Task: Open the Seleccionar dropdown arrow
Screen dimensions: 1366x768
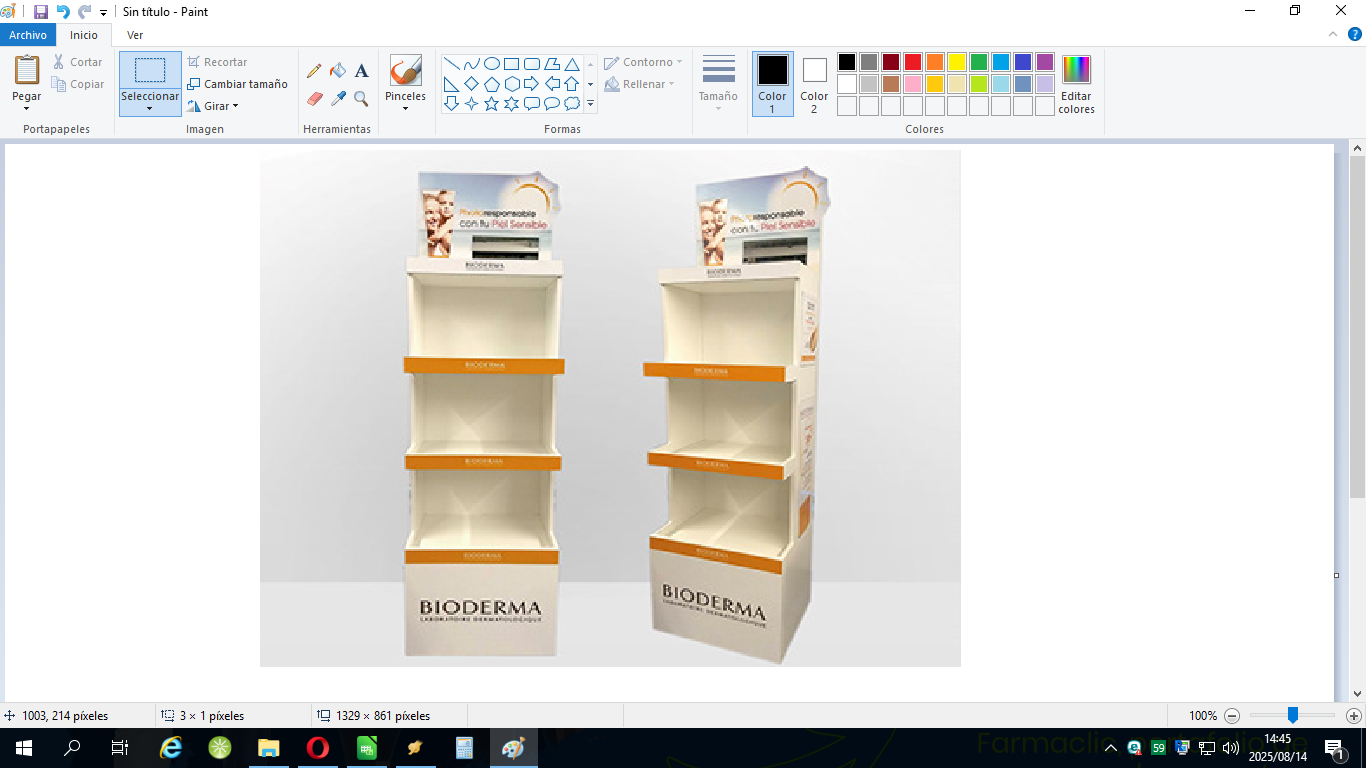Action: (x=150, y=109)
